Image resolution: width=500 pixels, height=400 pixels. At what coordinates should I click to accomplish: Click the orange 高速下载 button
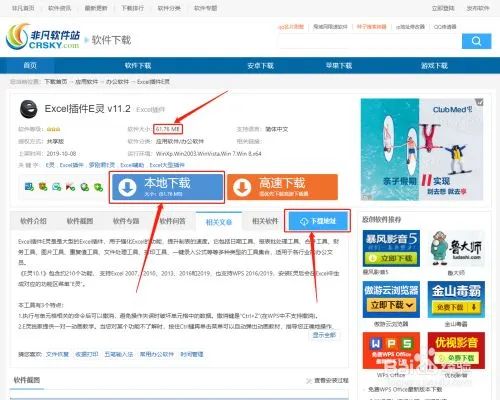(x=282, y=187)
